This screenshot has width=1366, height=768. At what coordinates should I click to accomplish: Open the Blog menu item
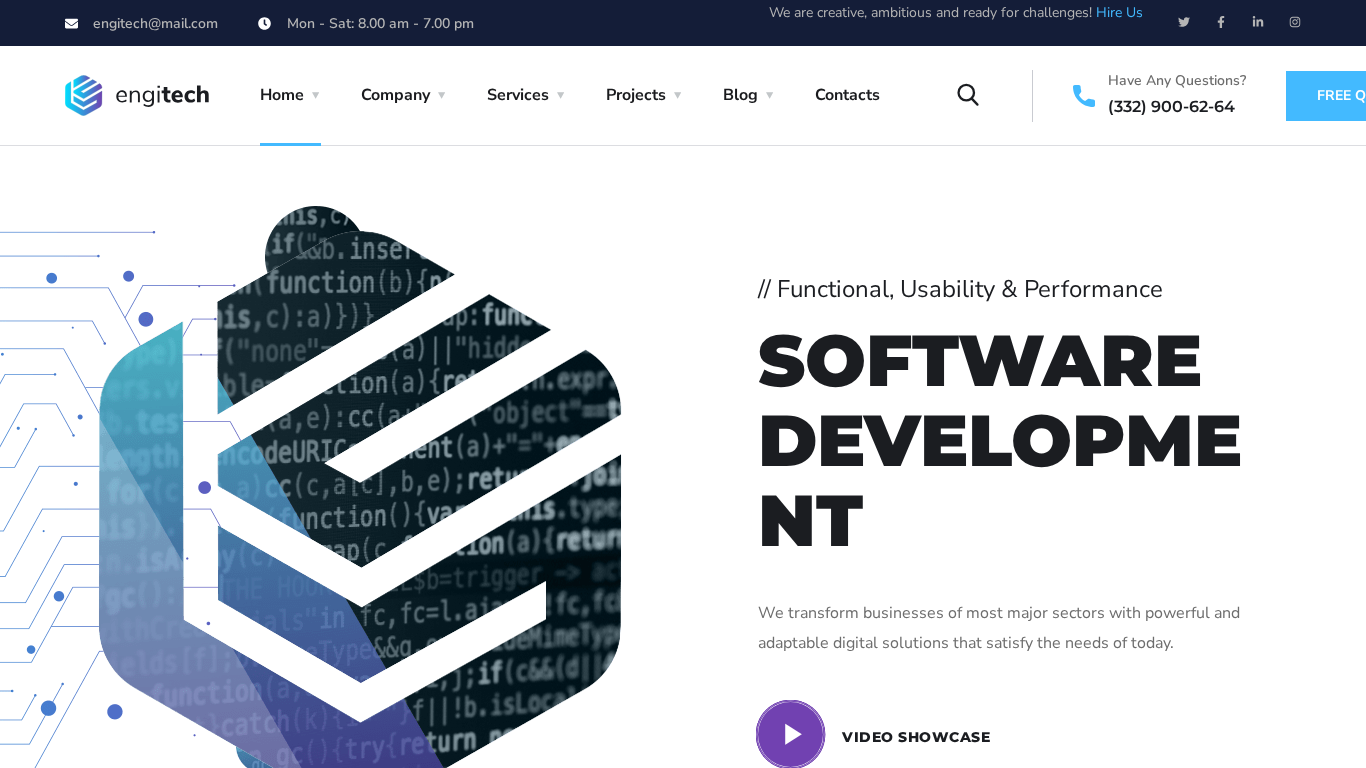[740, 95]
